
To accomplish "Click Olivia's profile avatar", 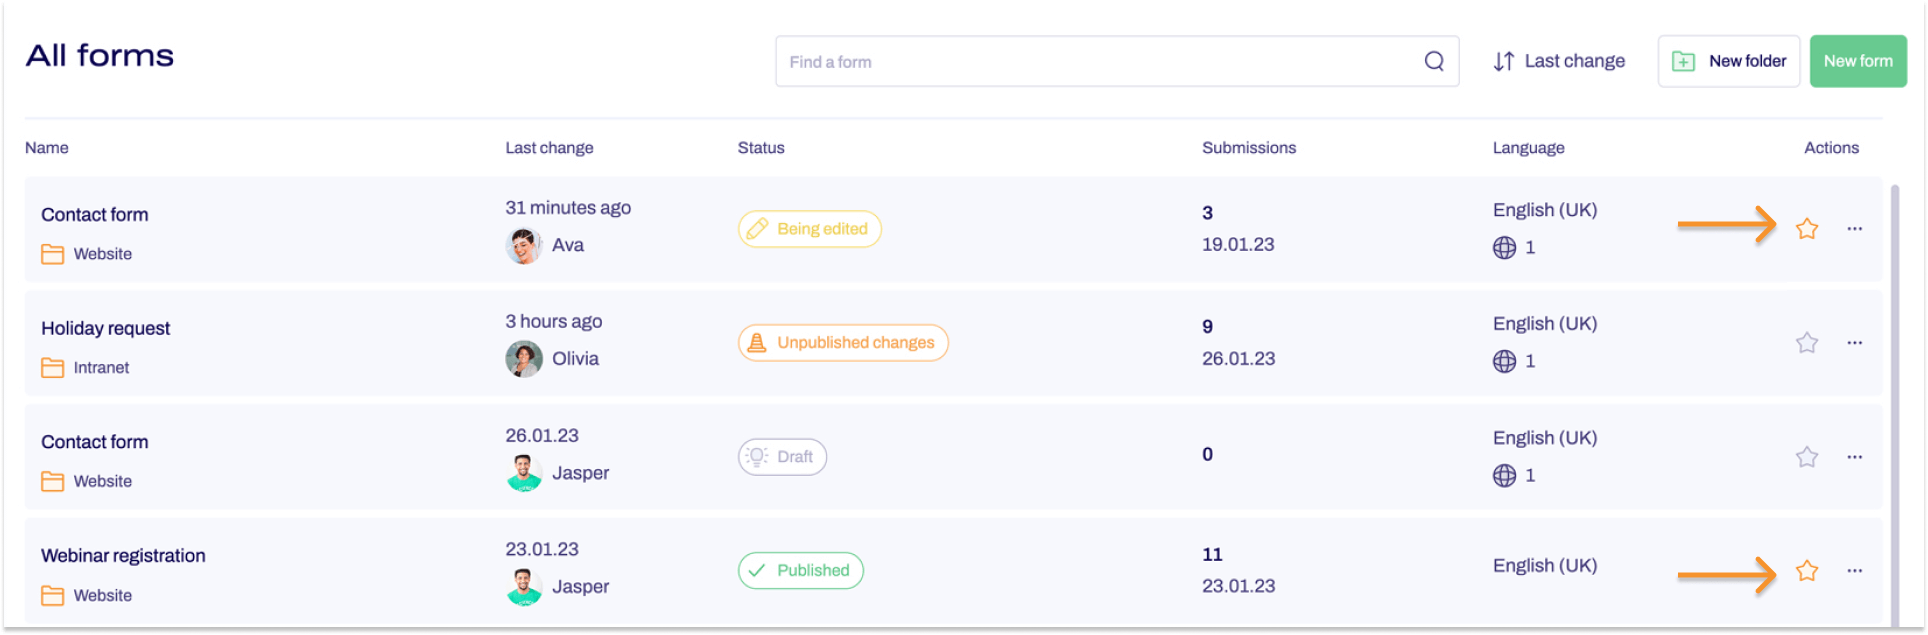I will [523, 359].
